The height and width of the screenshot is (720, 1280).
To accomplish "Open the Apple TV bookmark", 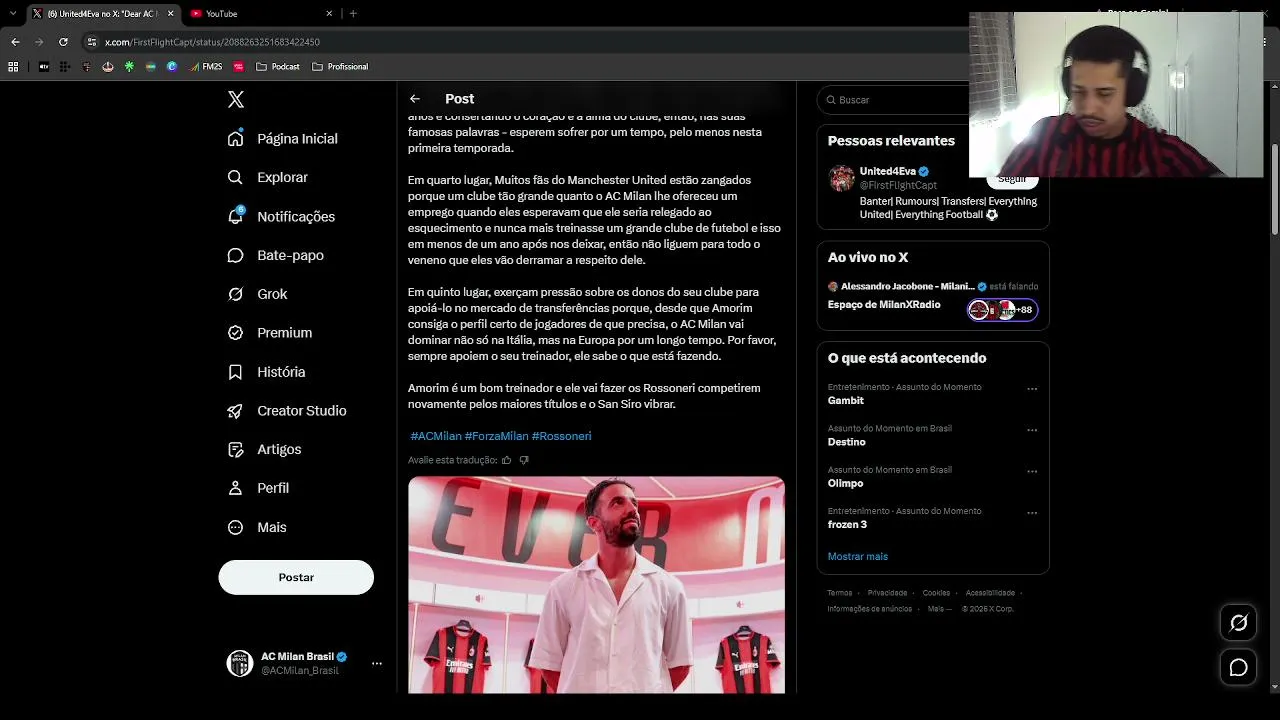I will pos(44,67).
